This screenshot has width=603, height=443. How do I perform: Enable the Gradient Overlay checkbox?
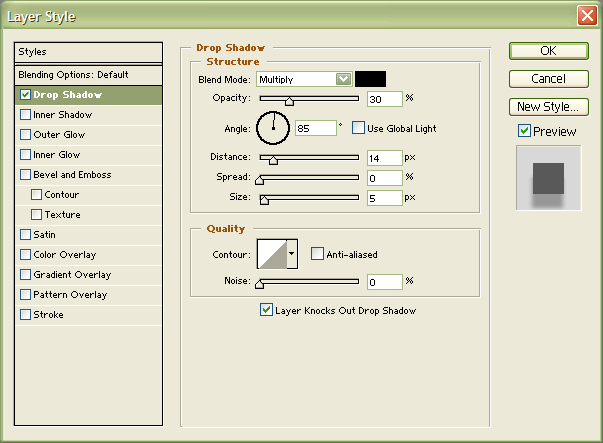tap(25, 275)
